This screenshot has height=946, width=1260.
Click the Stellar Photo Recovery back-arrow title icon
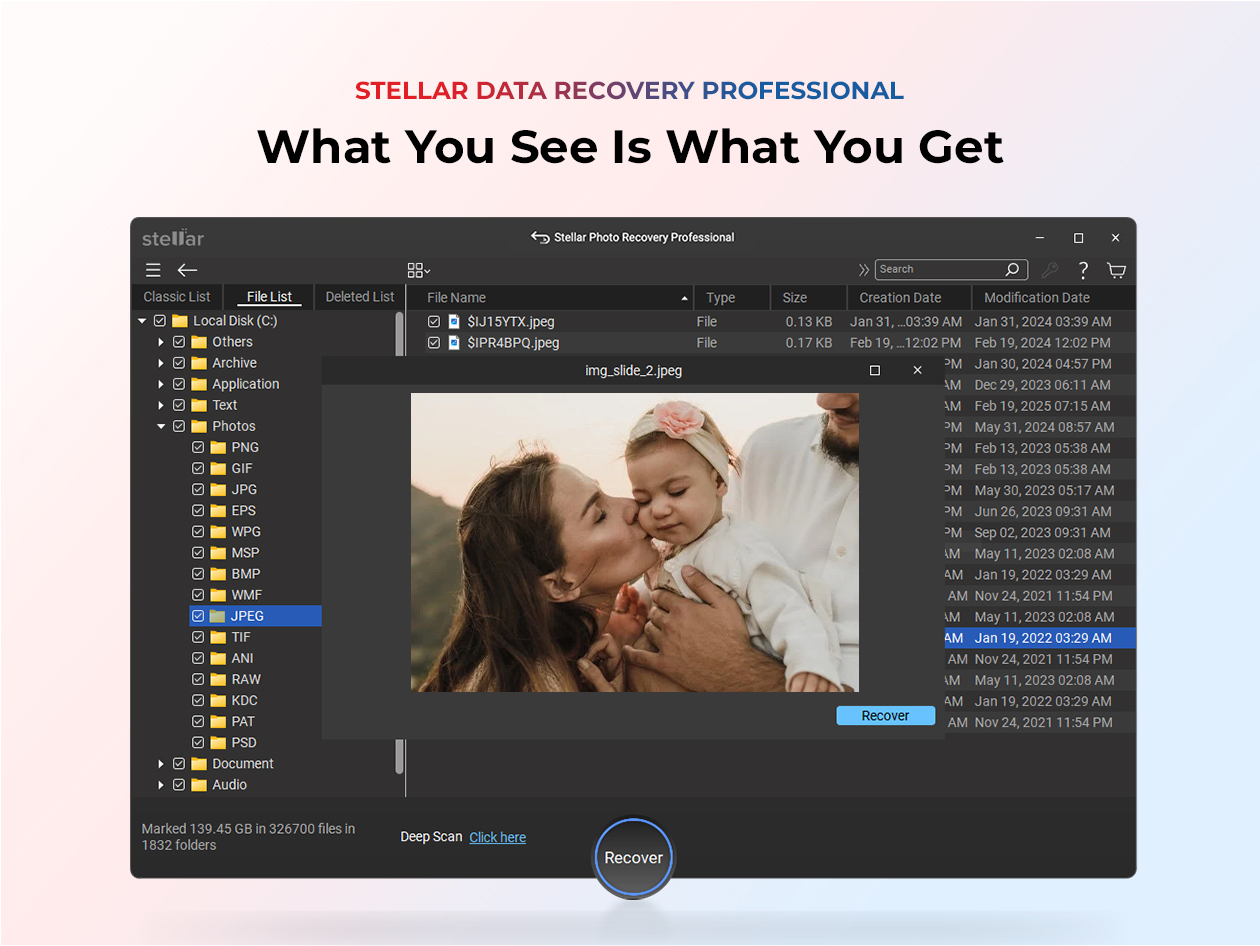[540, 237]
